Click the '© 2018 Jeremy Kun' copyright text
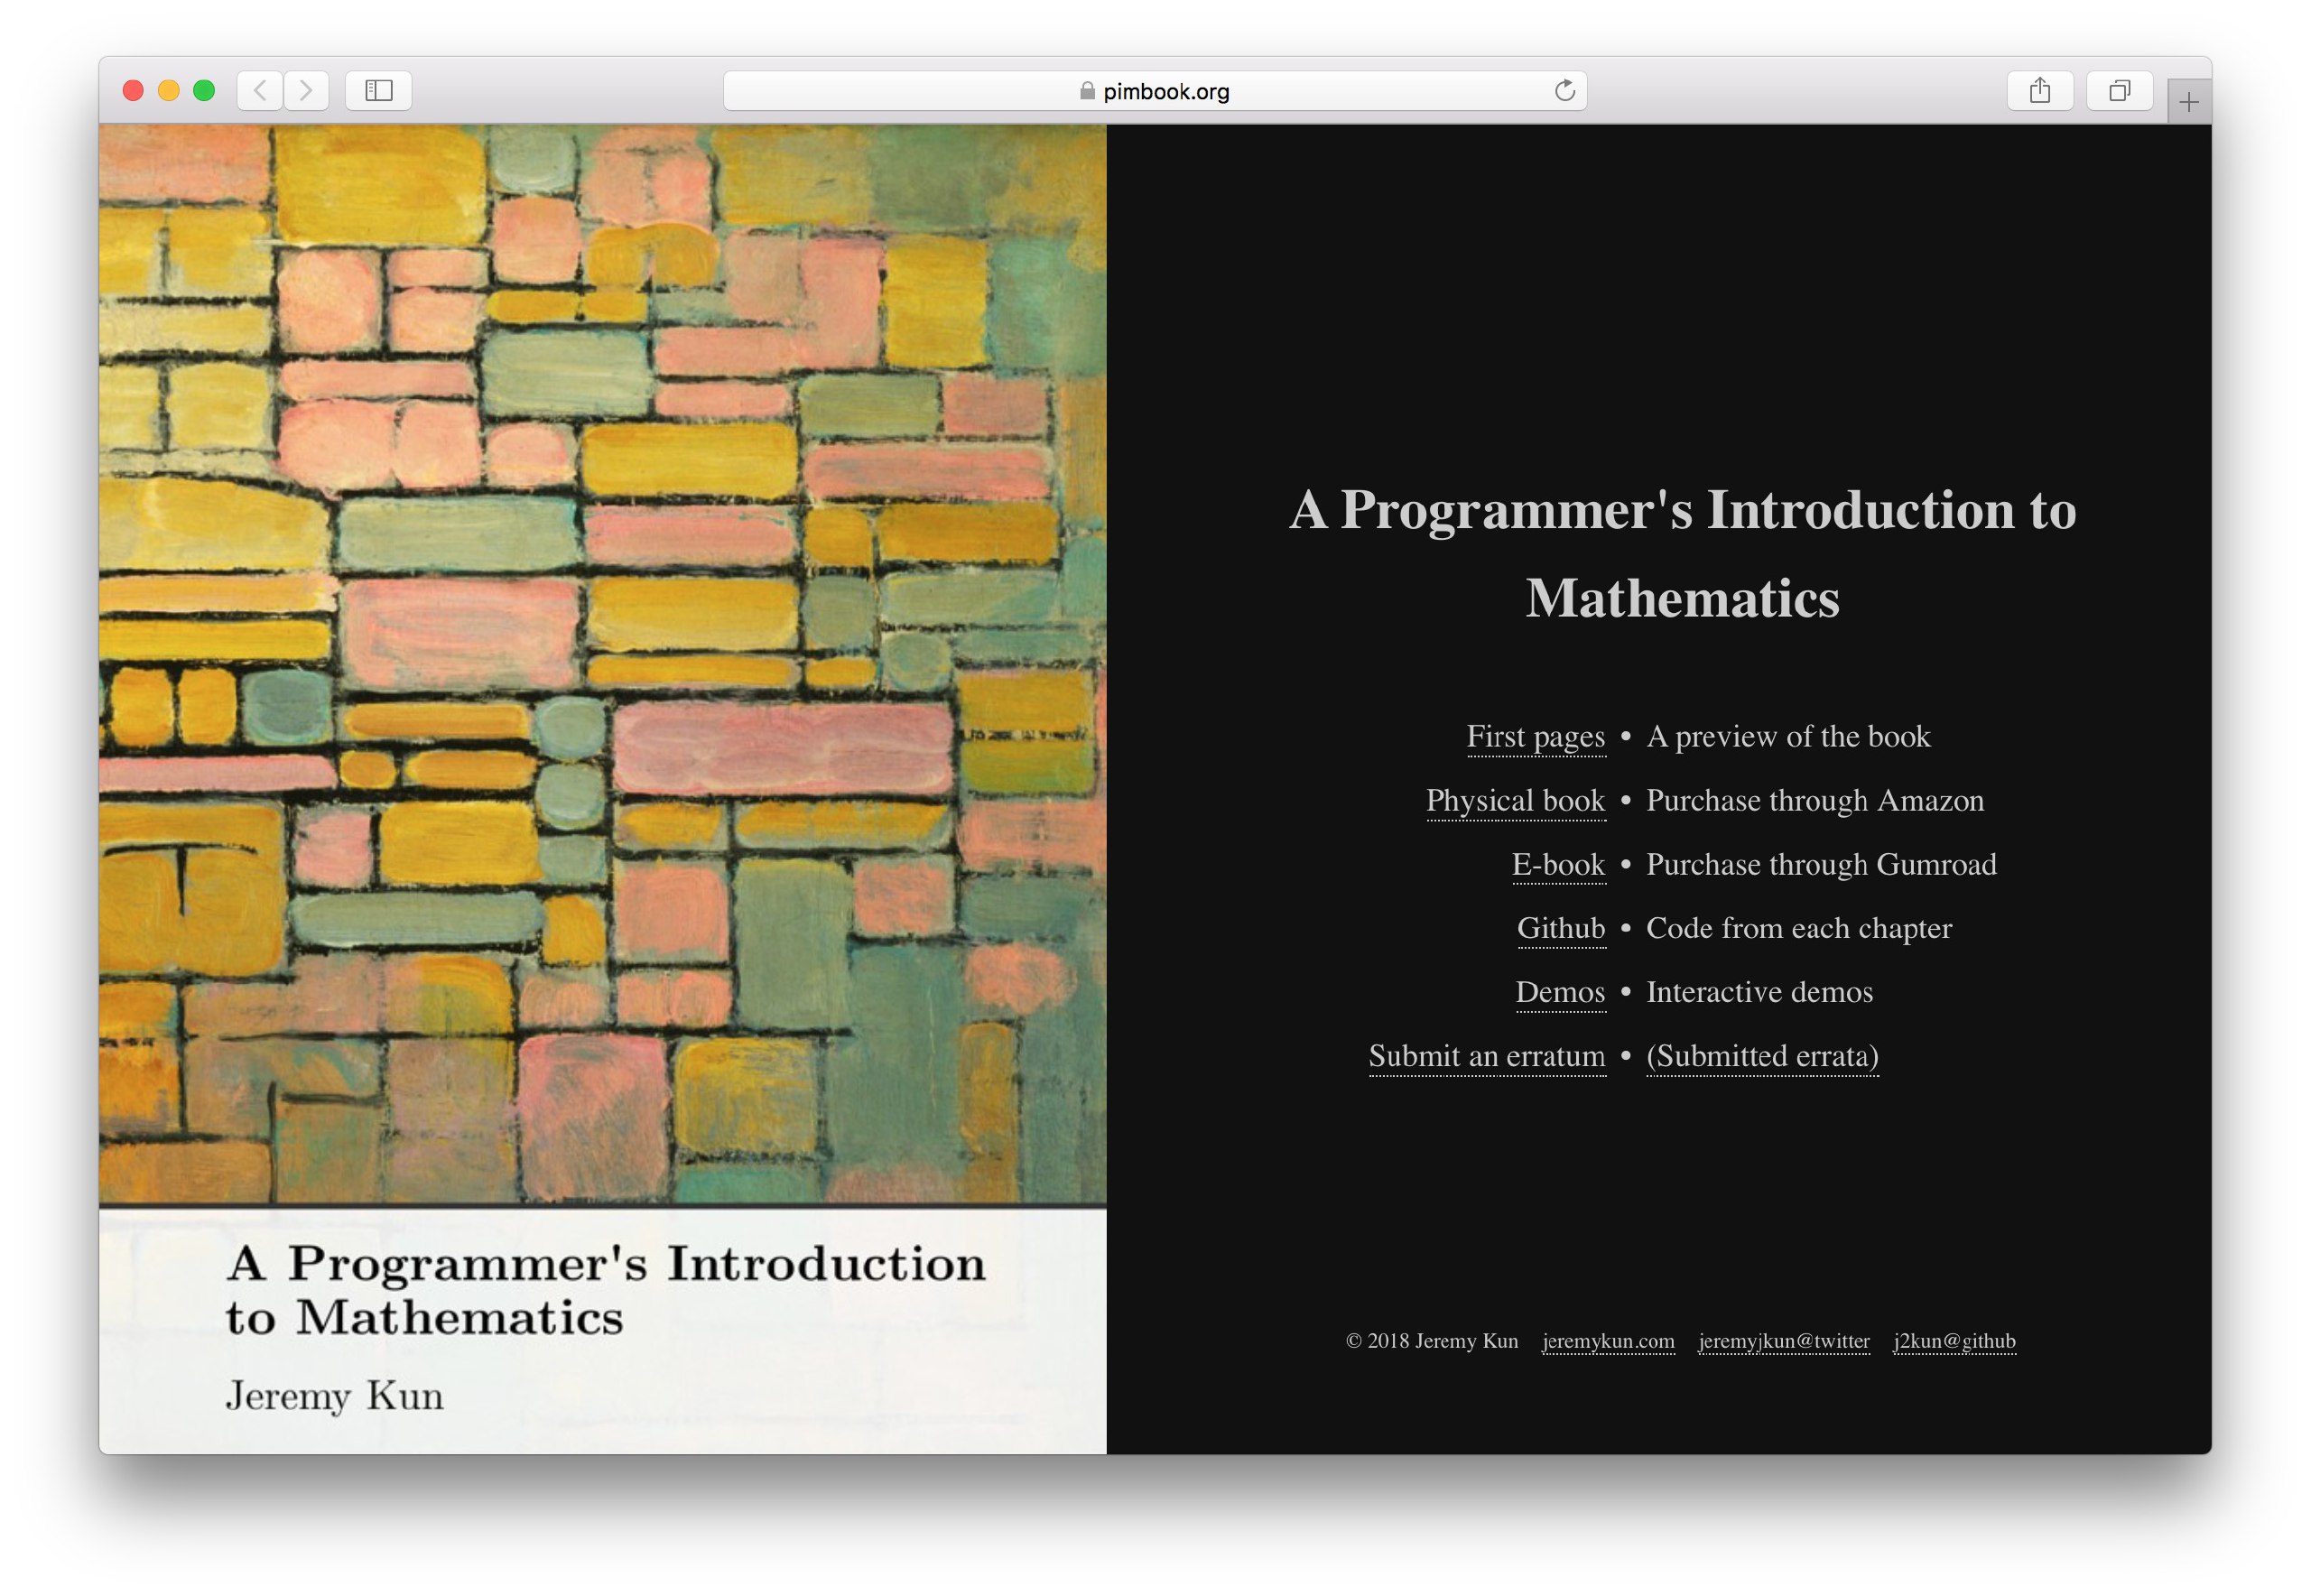2311x1596 pixels. point(1432,1342)
